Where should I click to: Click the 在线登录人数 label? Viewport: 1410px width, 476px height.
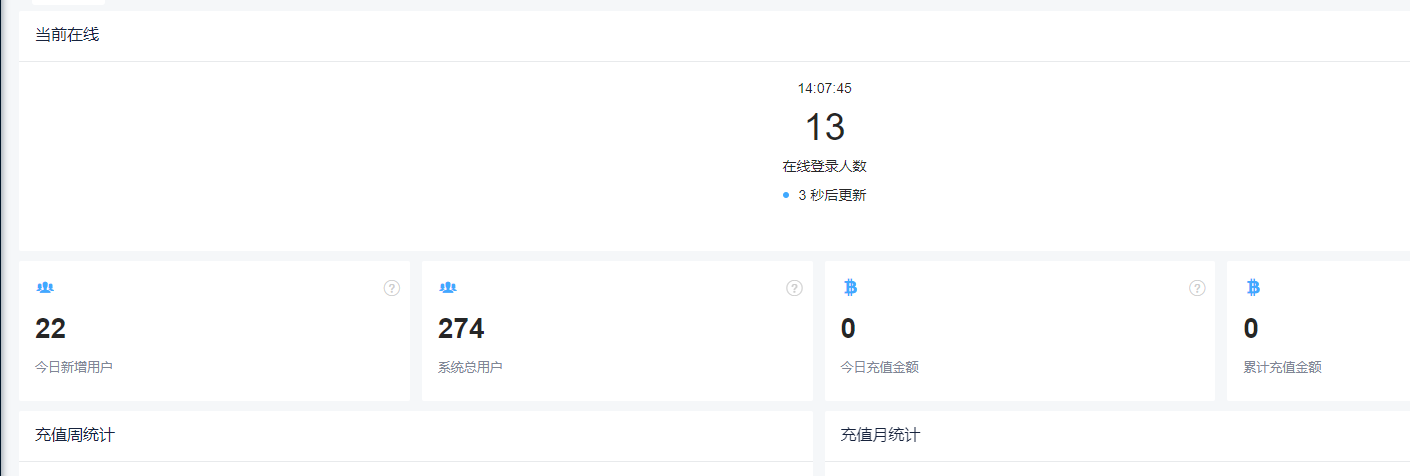click(825, 166)
